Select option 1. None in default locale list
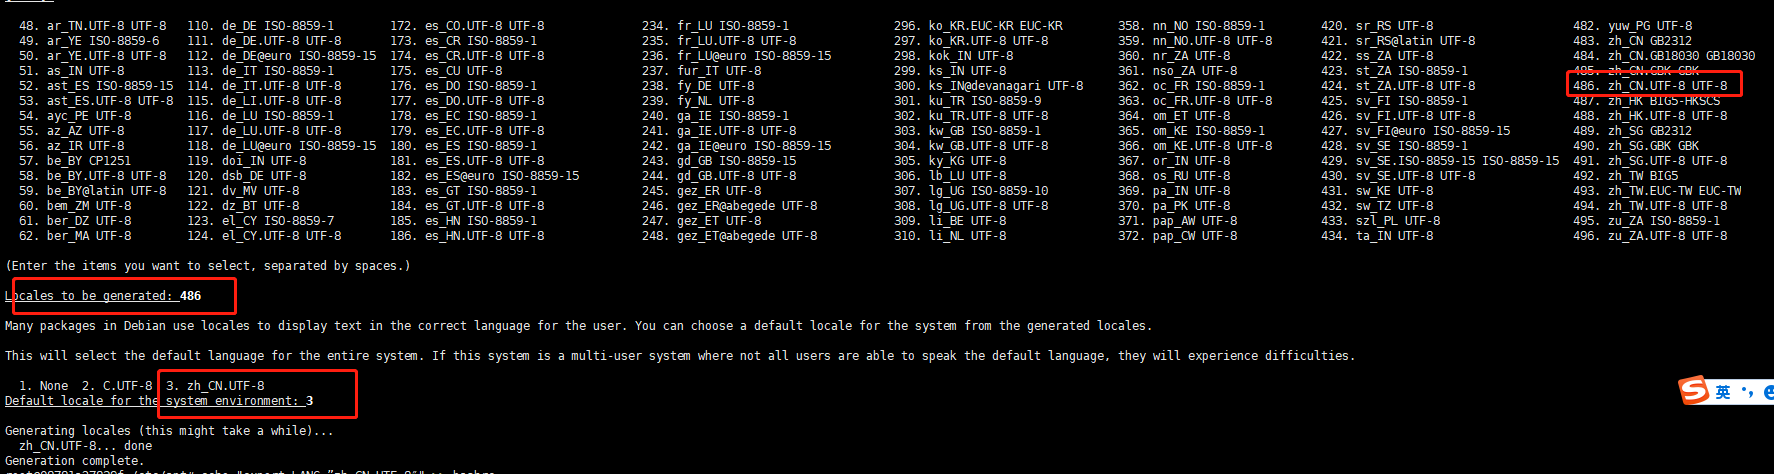 click(x=44, y=386)
